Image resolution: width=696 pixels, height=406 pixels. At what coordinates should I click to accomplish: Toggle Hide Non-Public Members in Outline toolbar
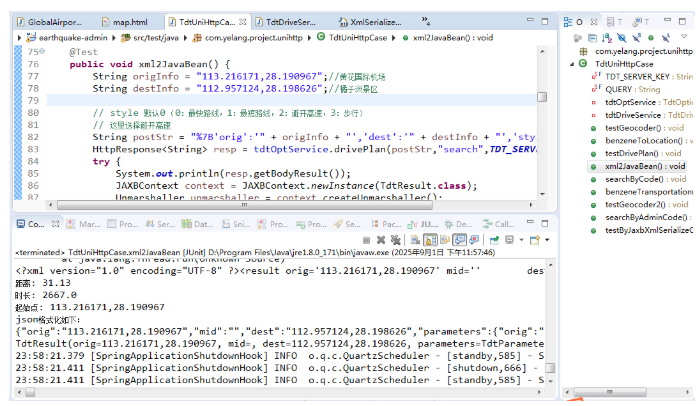point(651,38)
